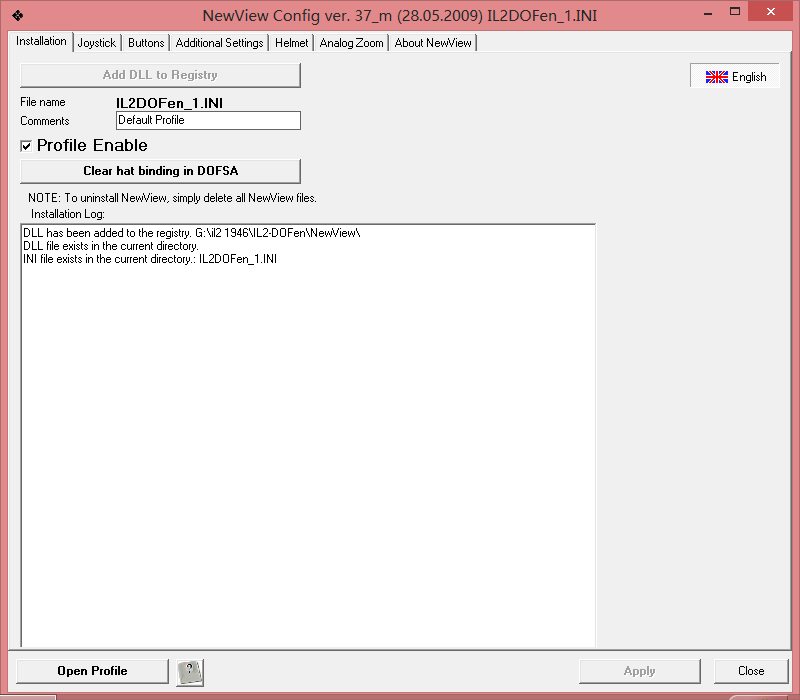800x700 pixels.
Task: Switch to the Installation tab
Action: tap(41, 41)
